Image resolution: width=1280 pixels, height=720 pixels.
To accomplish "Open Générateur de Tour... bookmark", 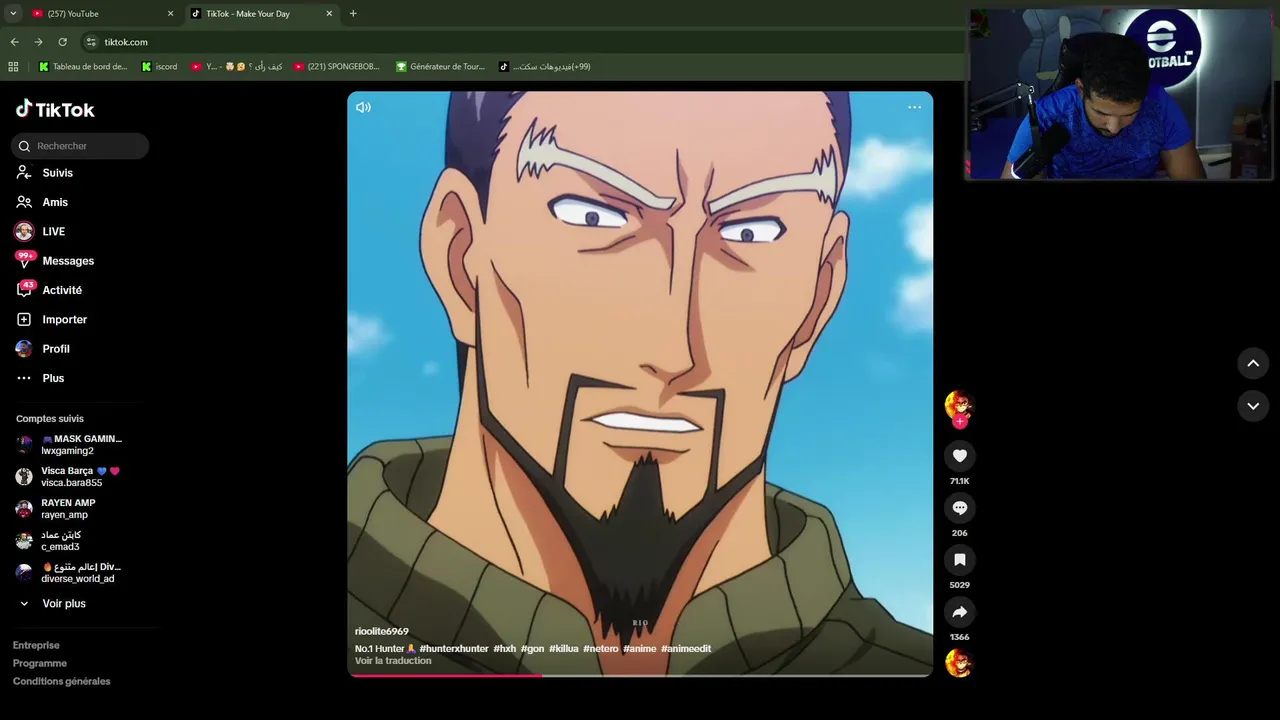I will (x=440, y=67).
